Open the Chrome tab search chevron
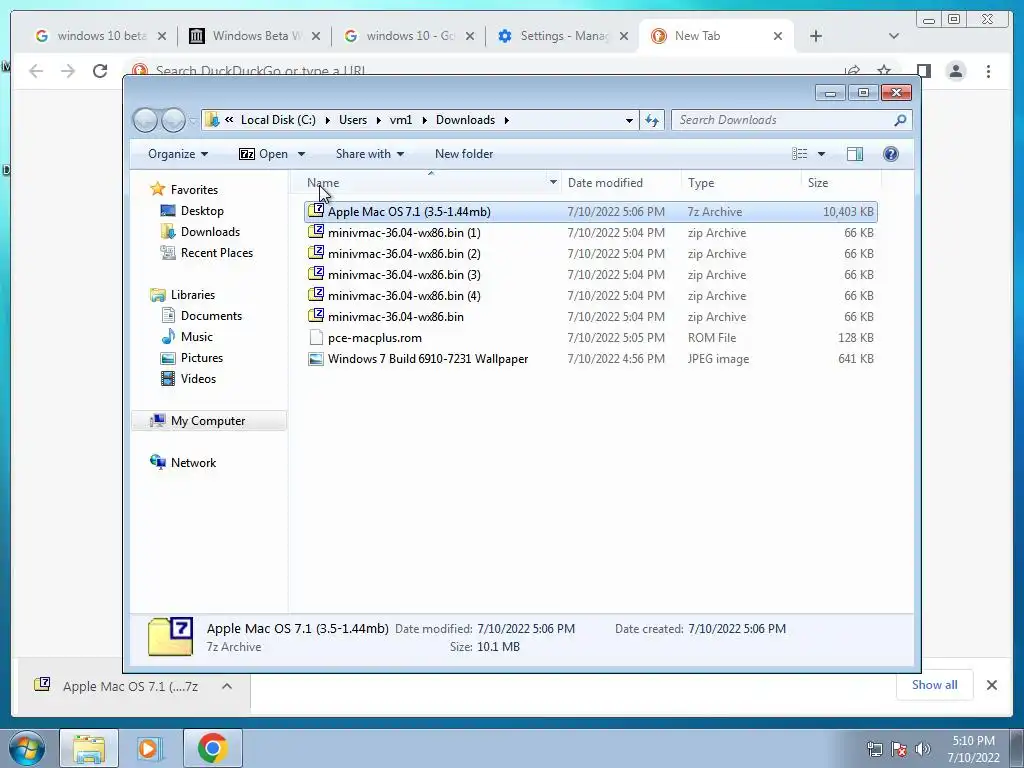Viewport: 1024px width, 768px height. pyautogui.click(x=893, y=36)
